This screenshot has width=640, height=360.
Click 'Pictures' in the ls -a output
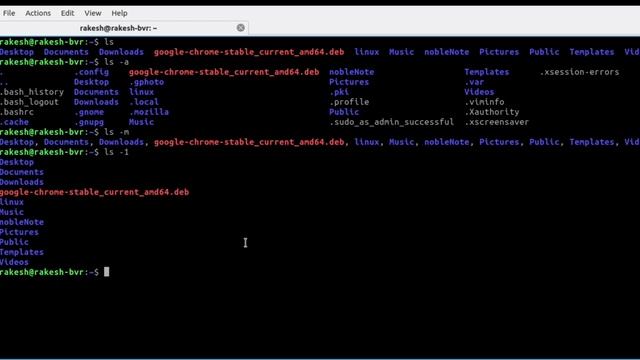click(349, 82)
